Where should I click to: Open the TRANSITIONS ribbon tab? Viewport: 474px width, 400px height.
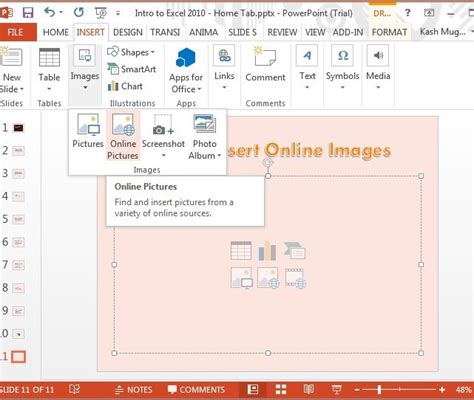click(x=165, y=32)
